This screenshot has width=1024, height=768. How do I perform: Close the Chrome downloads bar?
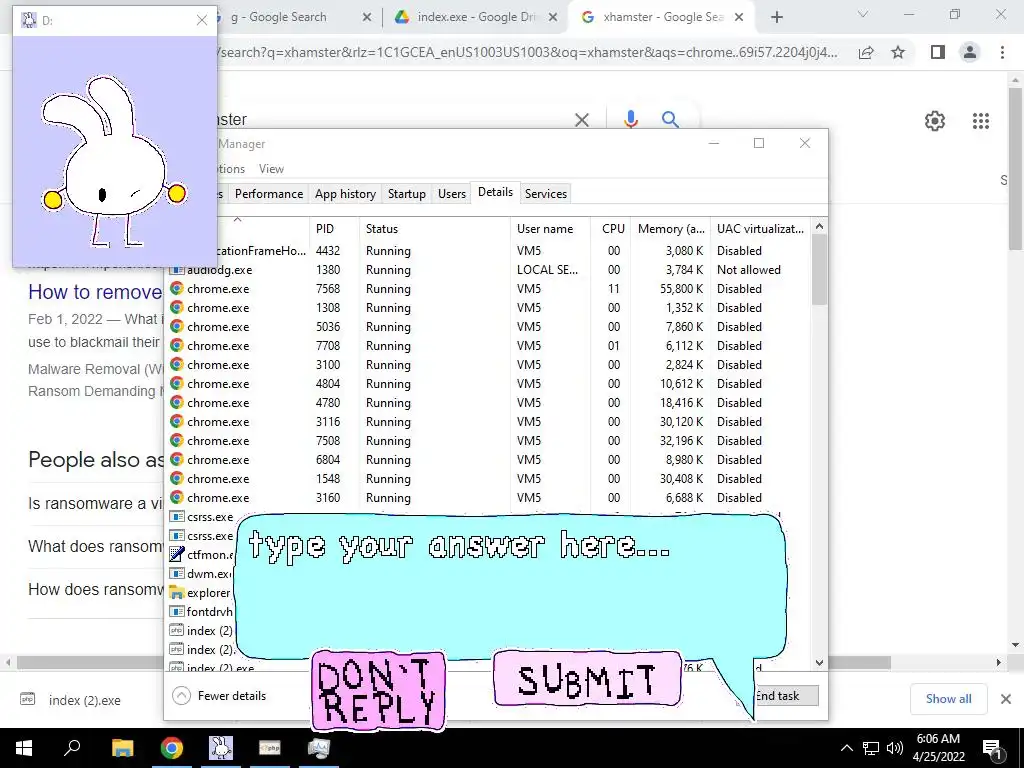(x=1006, y=699)
